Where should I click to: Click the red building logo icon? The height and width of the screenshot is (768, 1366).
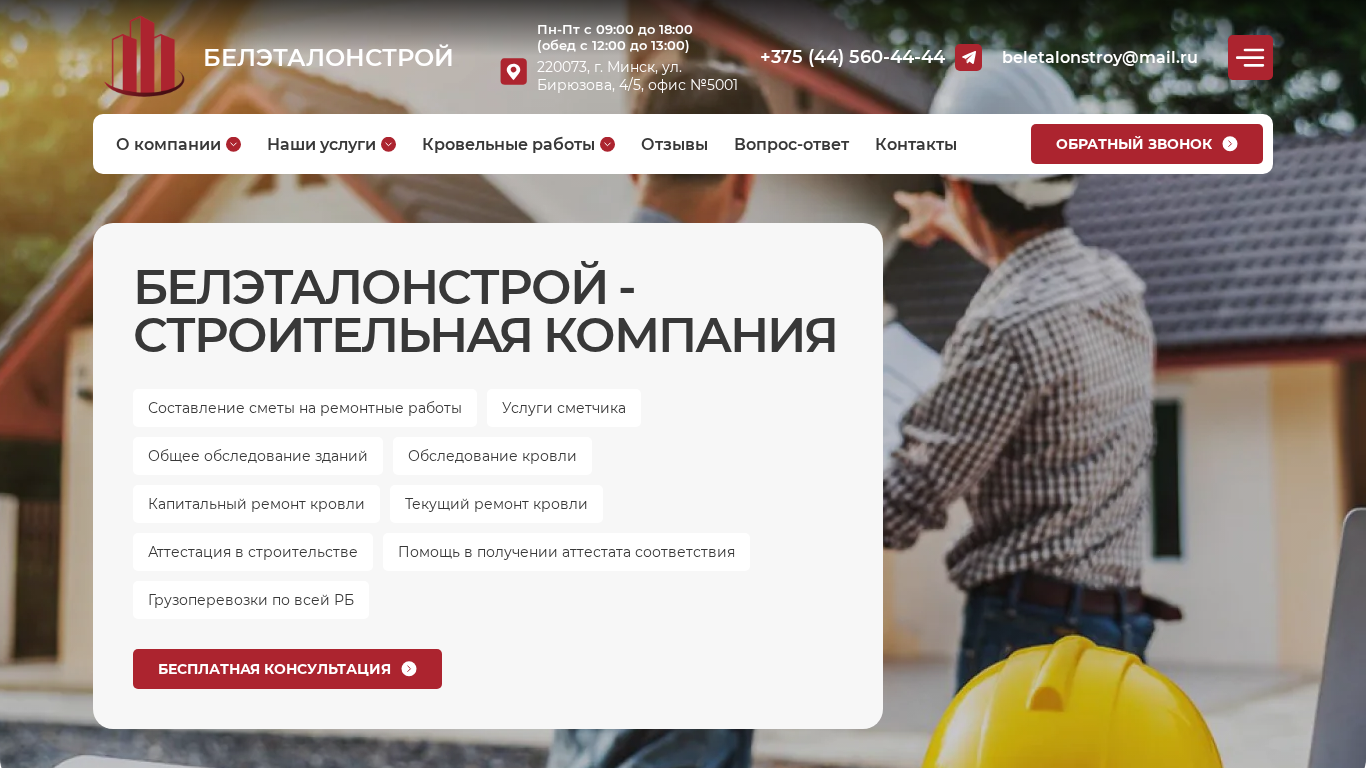pyautogui.click(x=144, y=56)
